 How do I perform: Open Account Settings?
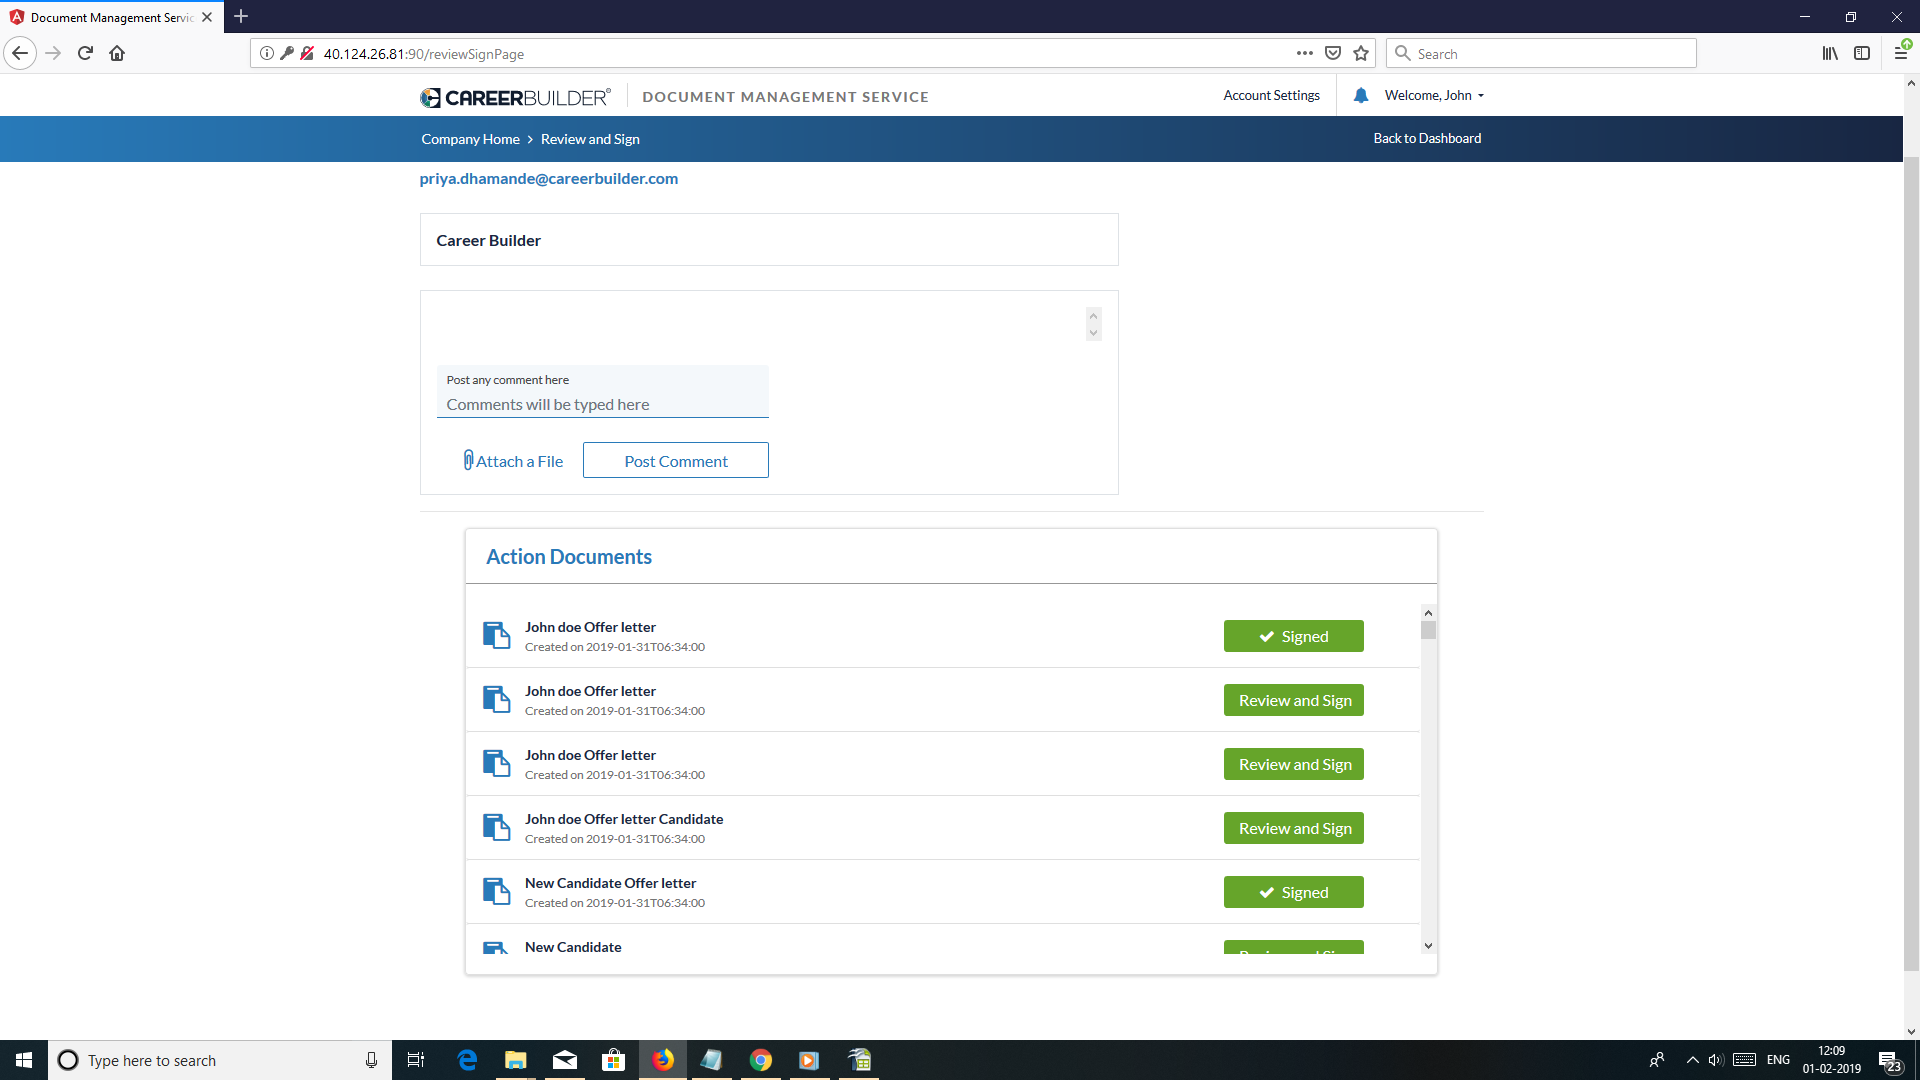point(1271,95)
